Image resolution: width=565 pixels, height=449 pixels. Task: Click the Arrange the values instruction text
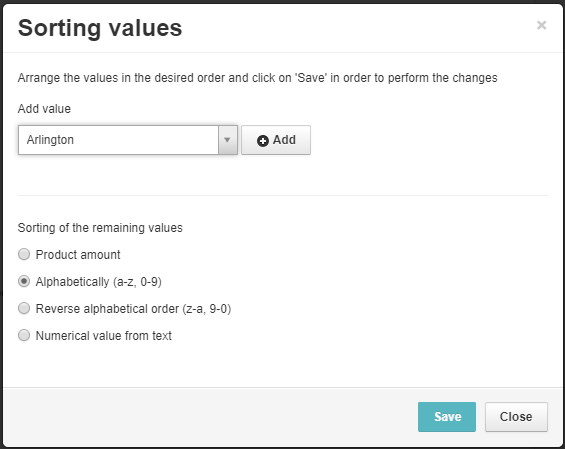(258, 78)
